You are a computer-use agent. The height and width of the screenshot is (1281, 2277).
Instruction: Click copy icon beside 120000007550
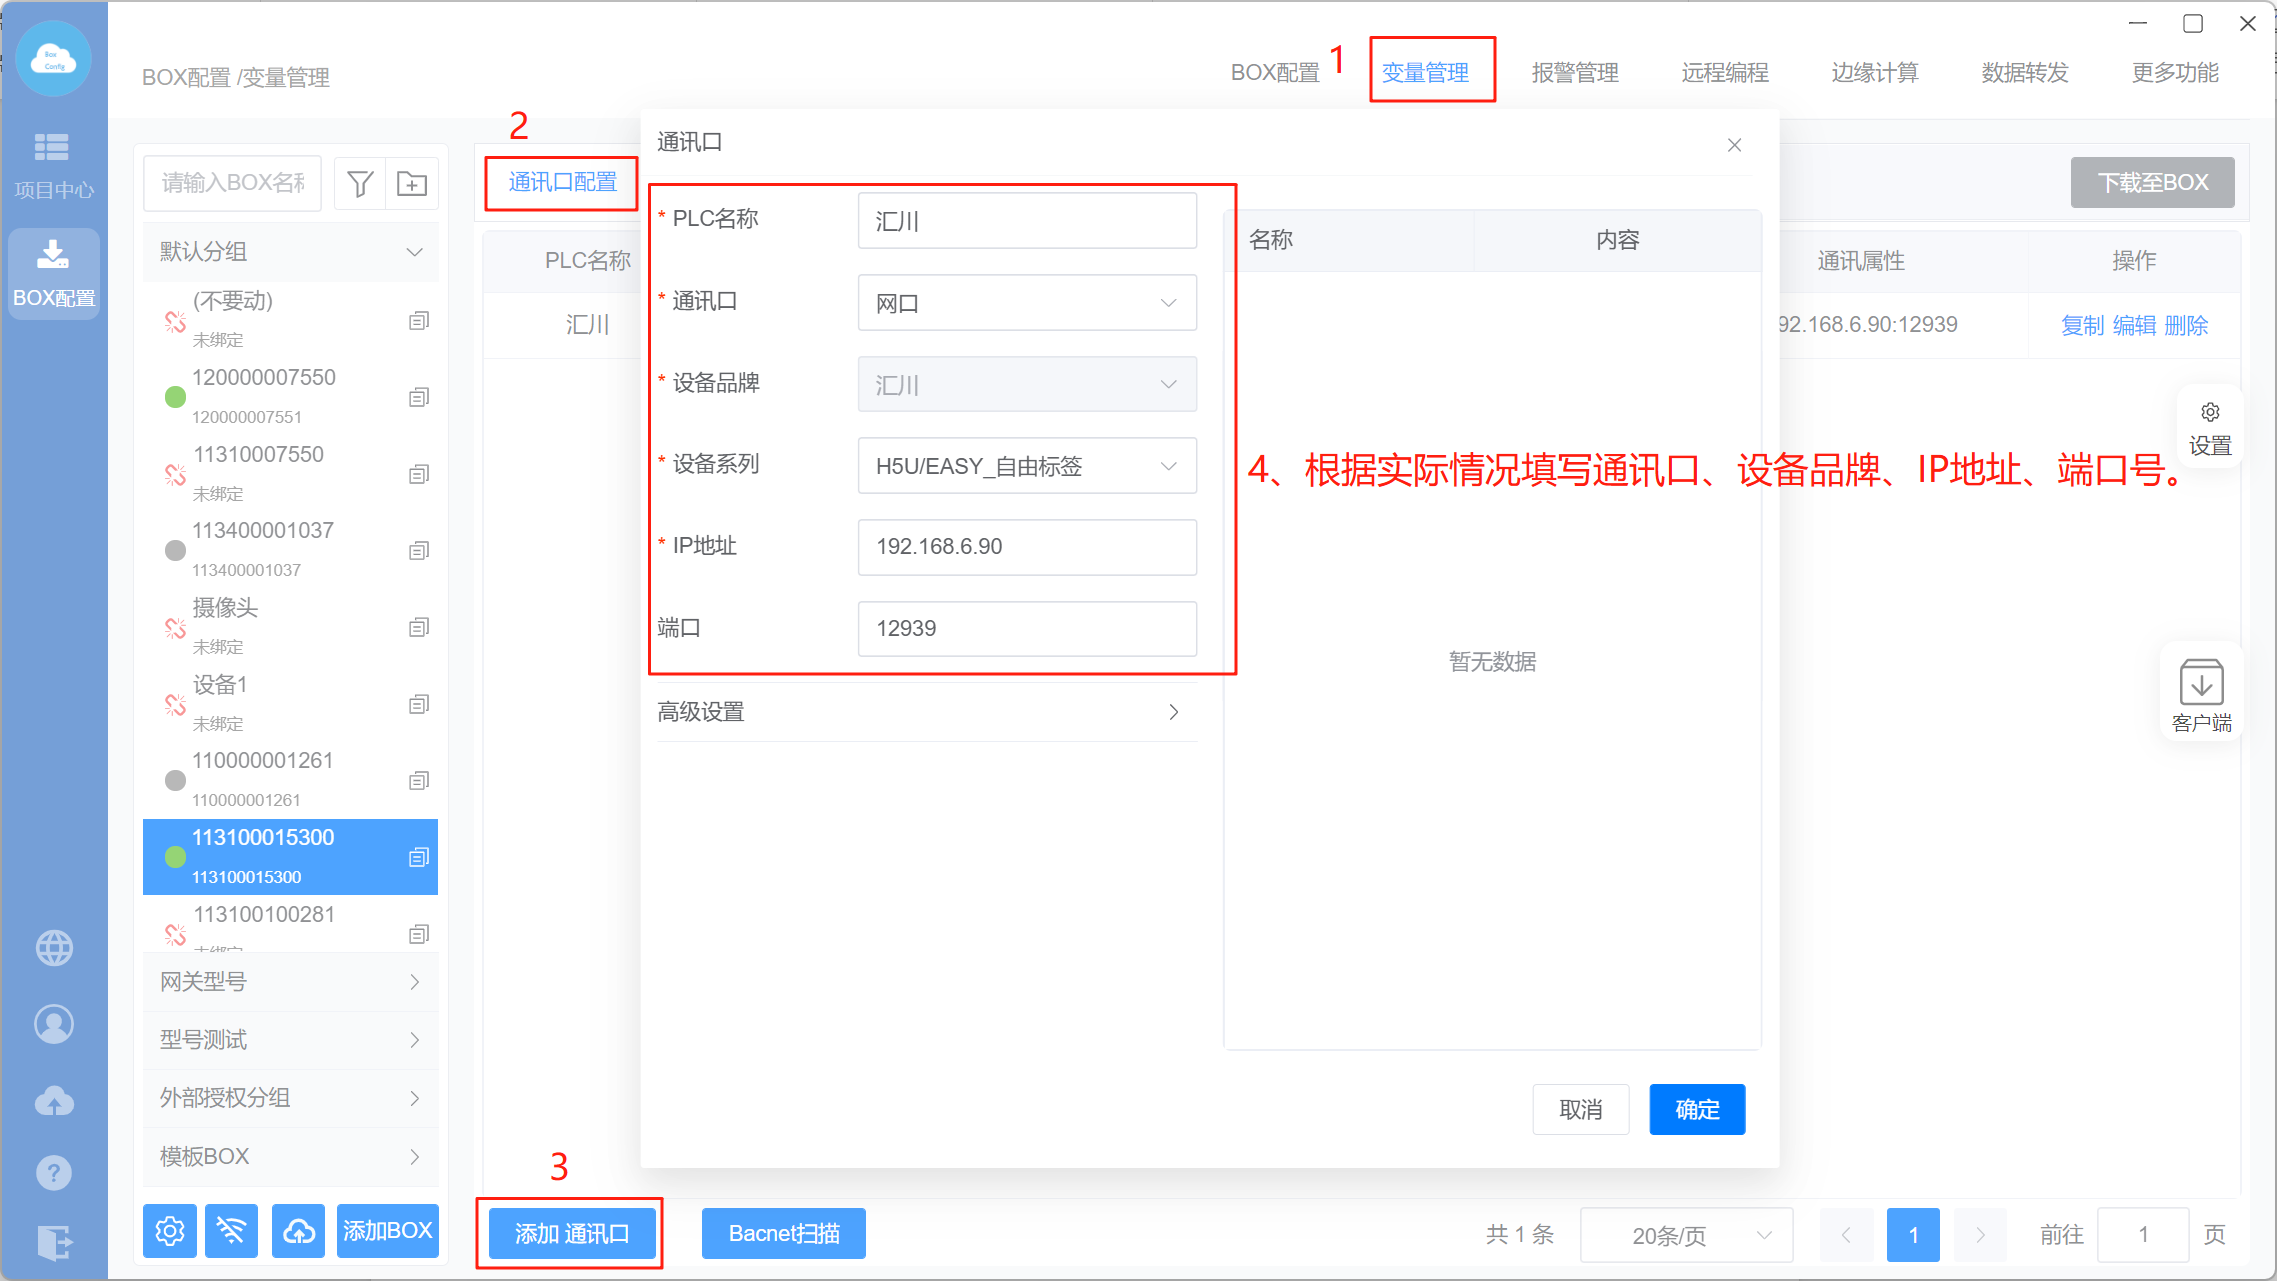[x=419, y=397]
